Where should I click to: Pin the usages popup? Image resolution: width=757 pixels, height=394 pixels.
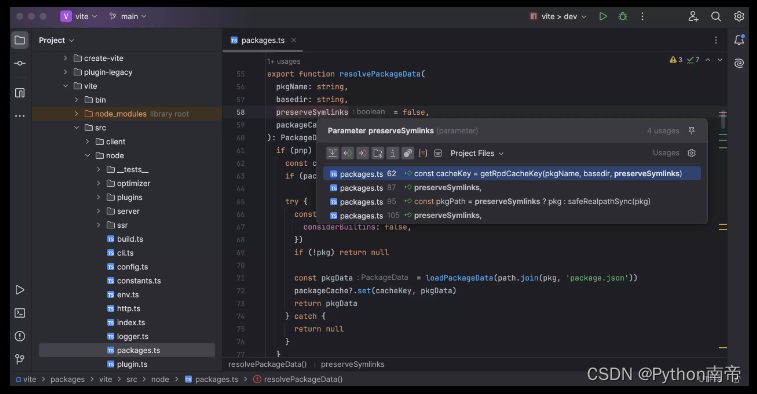click(691, 131)
